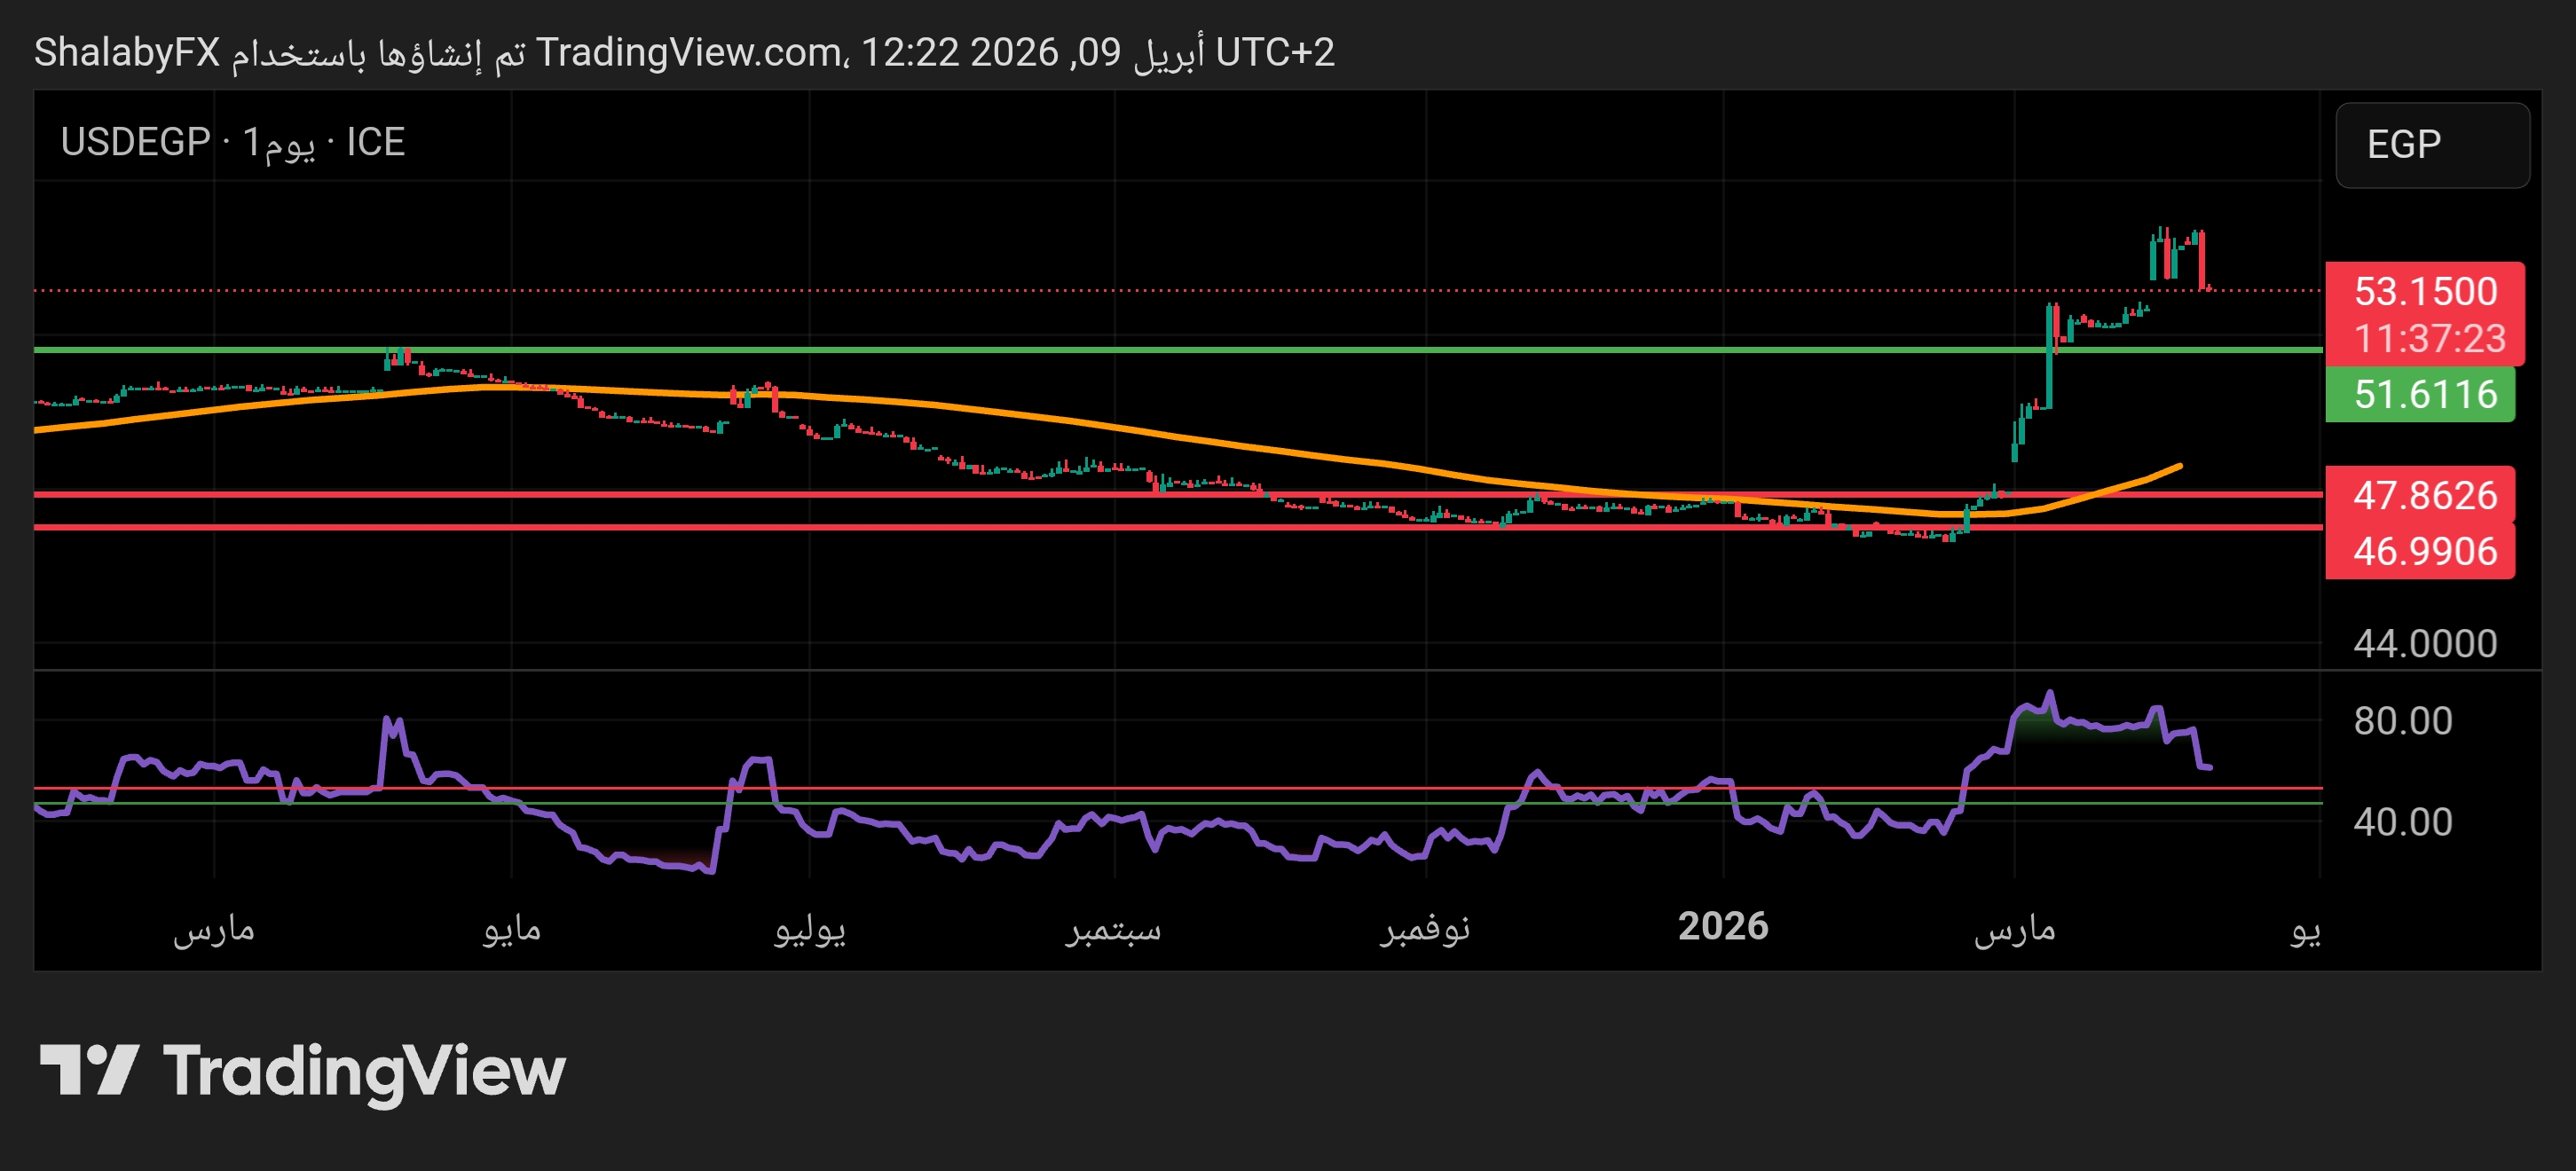The height and width of the screenshot is (1171, 2576).
Task: Click the 44.0000 price axis label
Action: [x=2424, y=643]
